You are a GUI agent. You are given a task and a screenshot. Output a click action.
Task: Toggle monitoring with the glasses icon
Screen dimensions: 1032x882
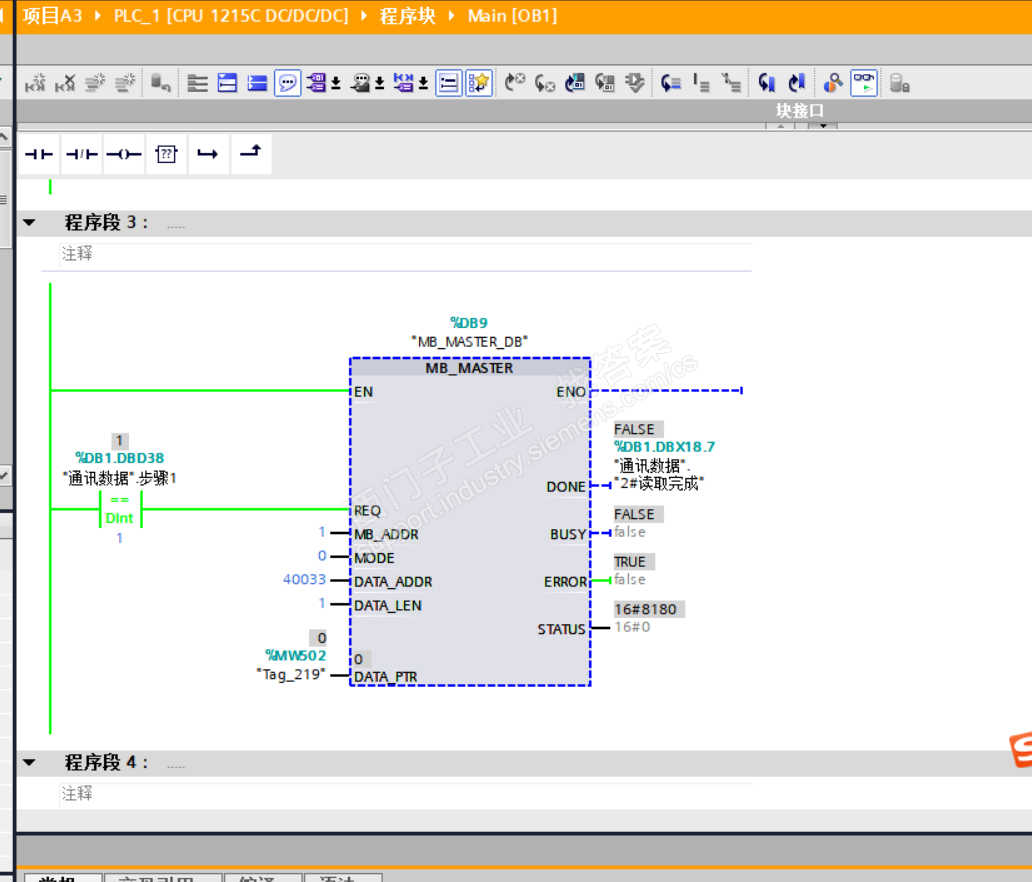[863, 84]
